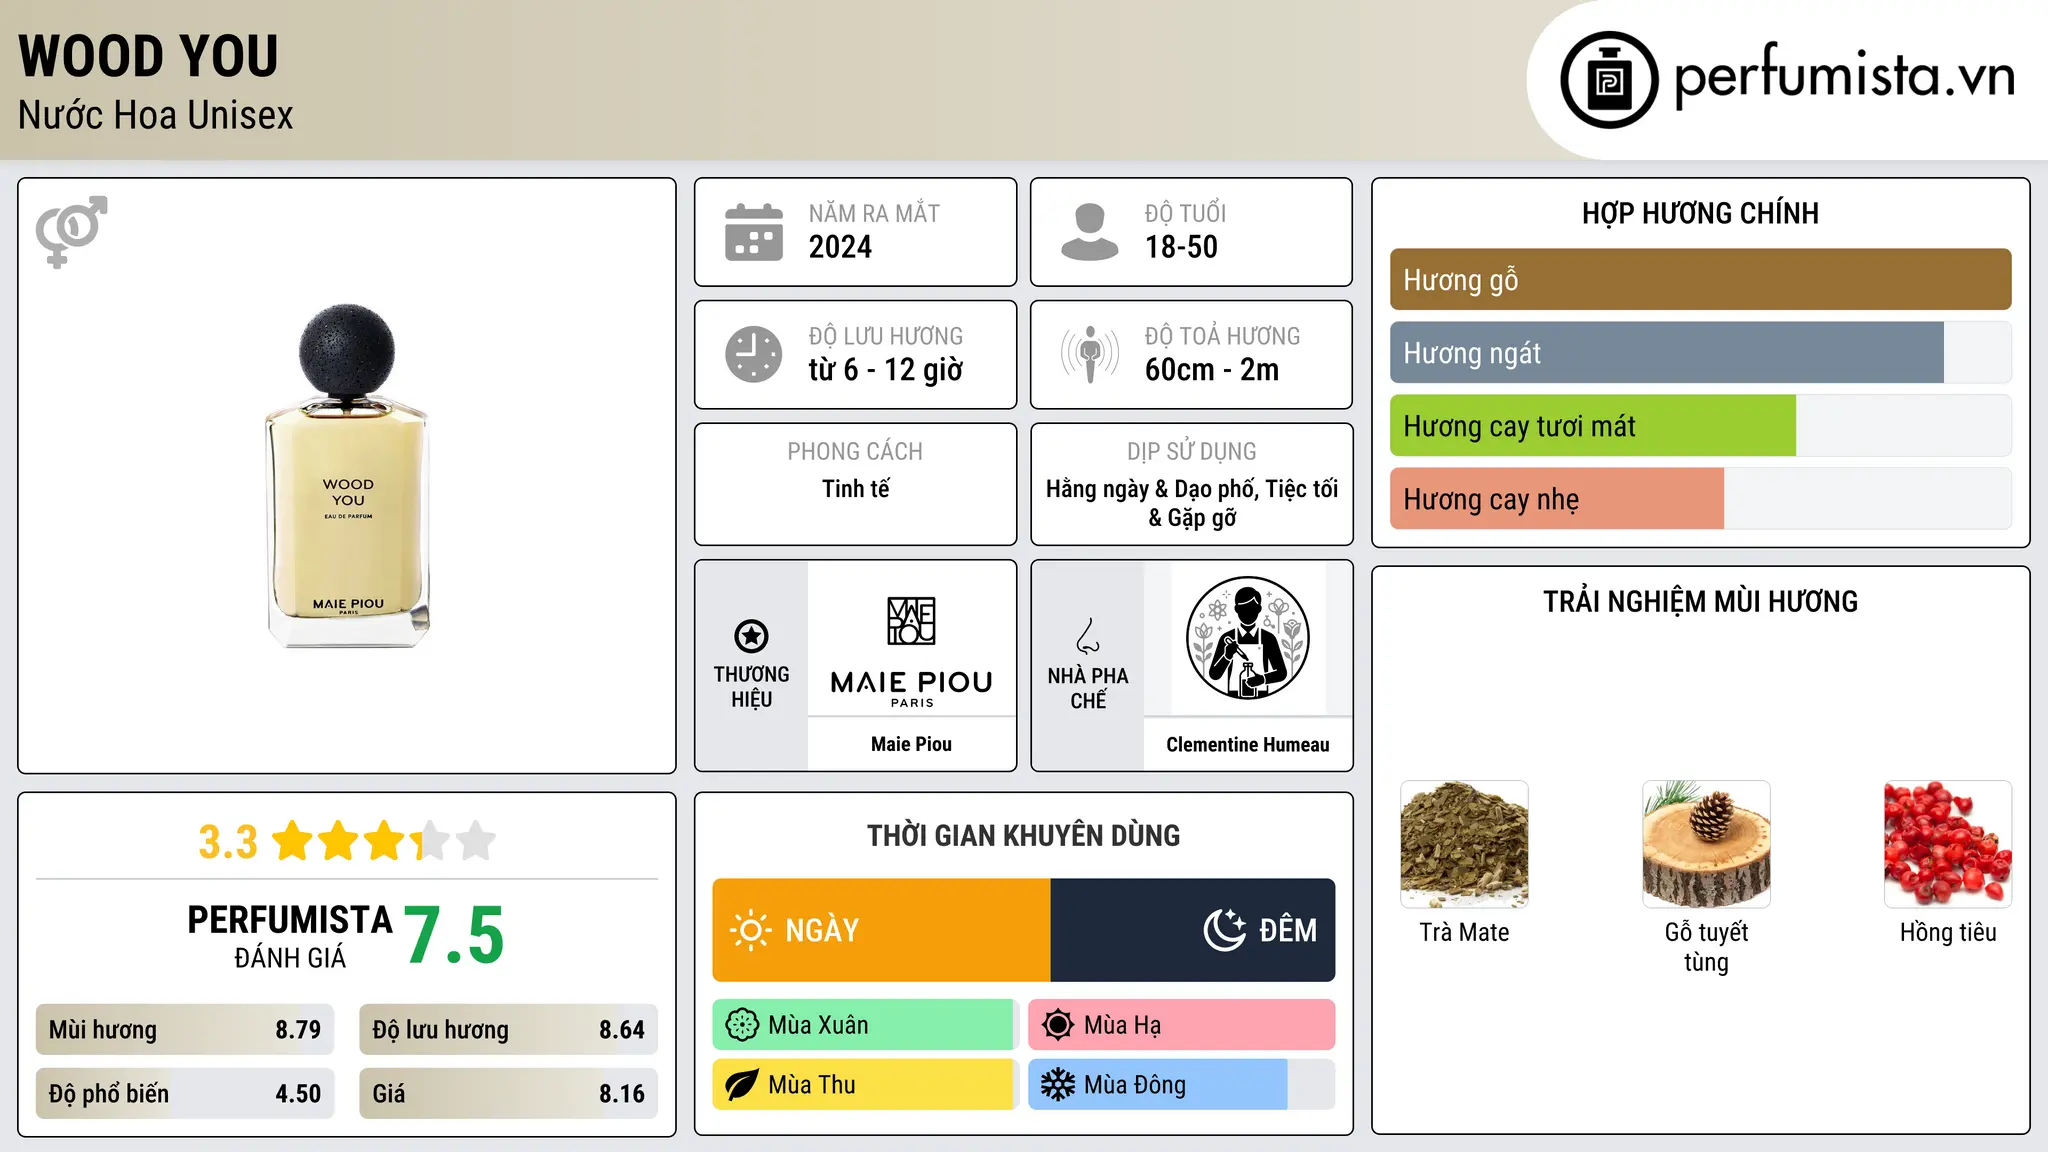Click the last grey rating star
The image size is (2048, 1152).
(x=476, y=840)
